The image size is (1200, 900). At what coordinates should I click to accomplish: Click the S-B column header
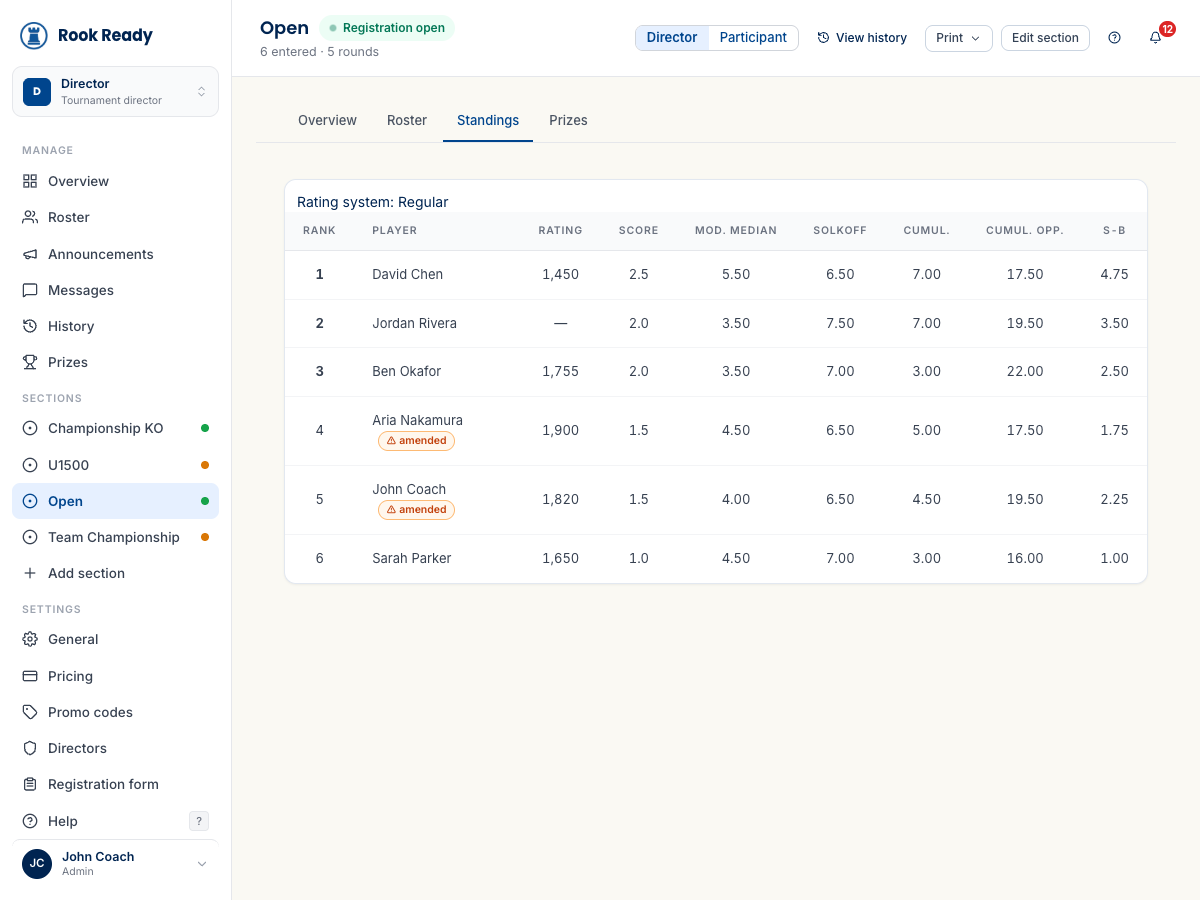point(1114,230)
